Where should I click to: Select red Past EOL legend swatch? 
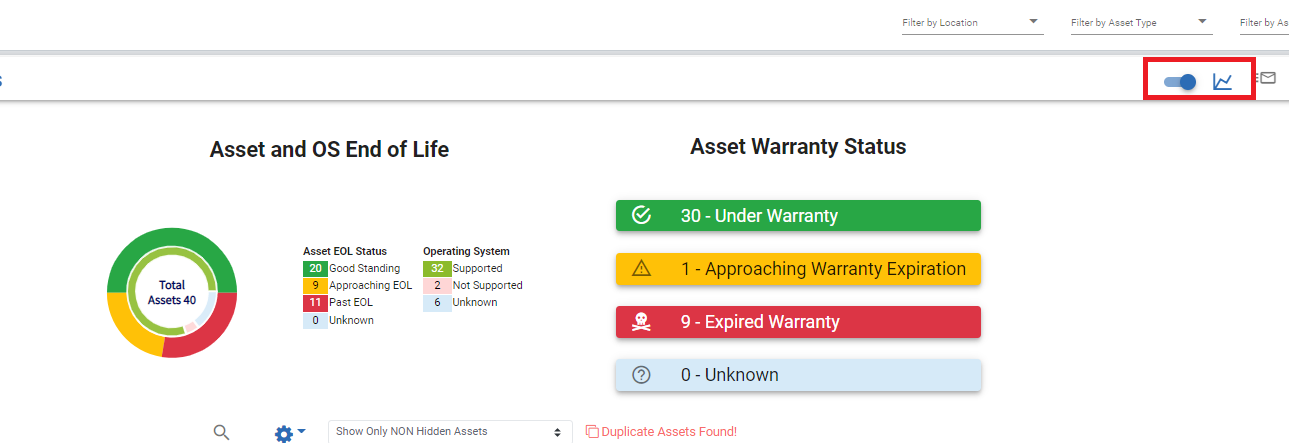tap(315, 302)
